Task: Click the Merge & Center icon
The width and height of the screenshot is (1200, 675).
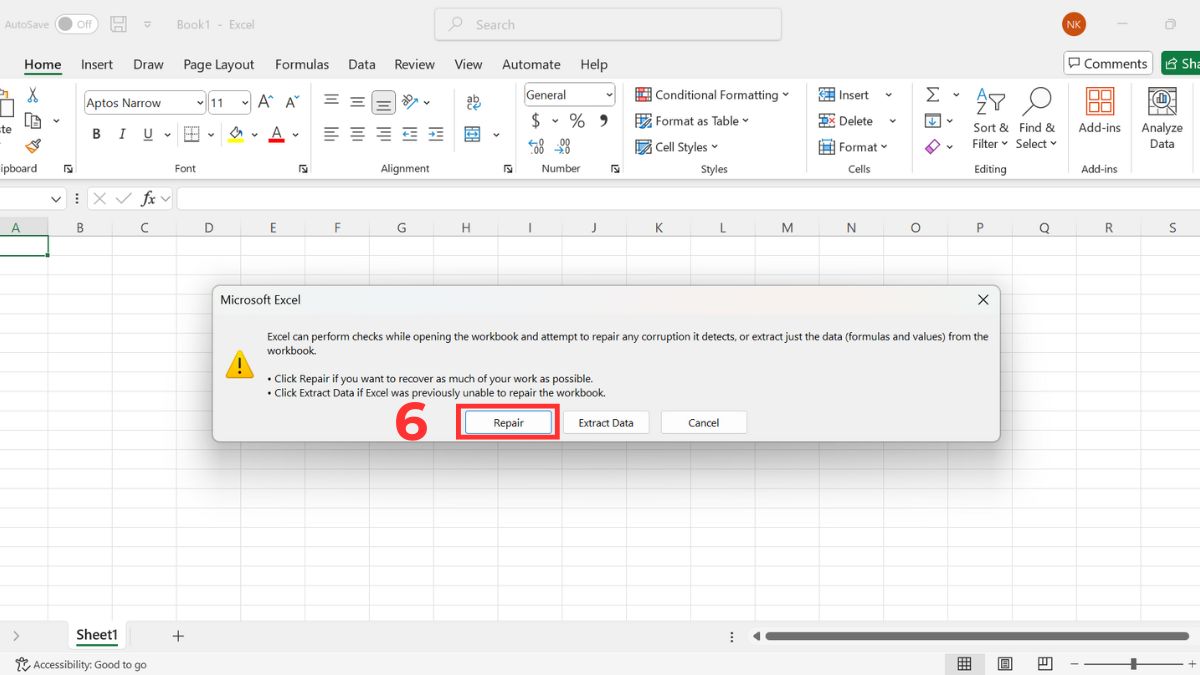Action: 472,134
